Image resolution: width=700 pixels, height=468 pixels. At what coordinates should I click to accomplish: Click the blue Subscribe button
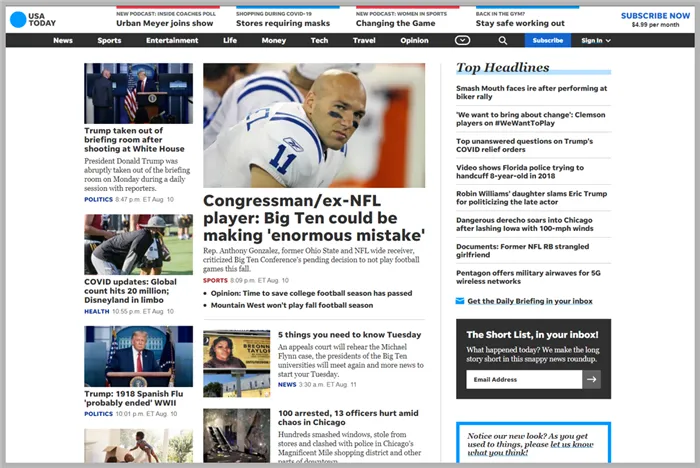click(547, 41)
